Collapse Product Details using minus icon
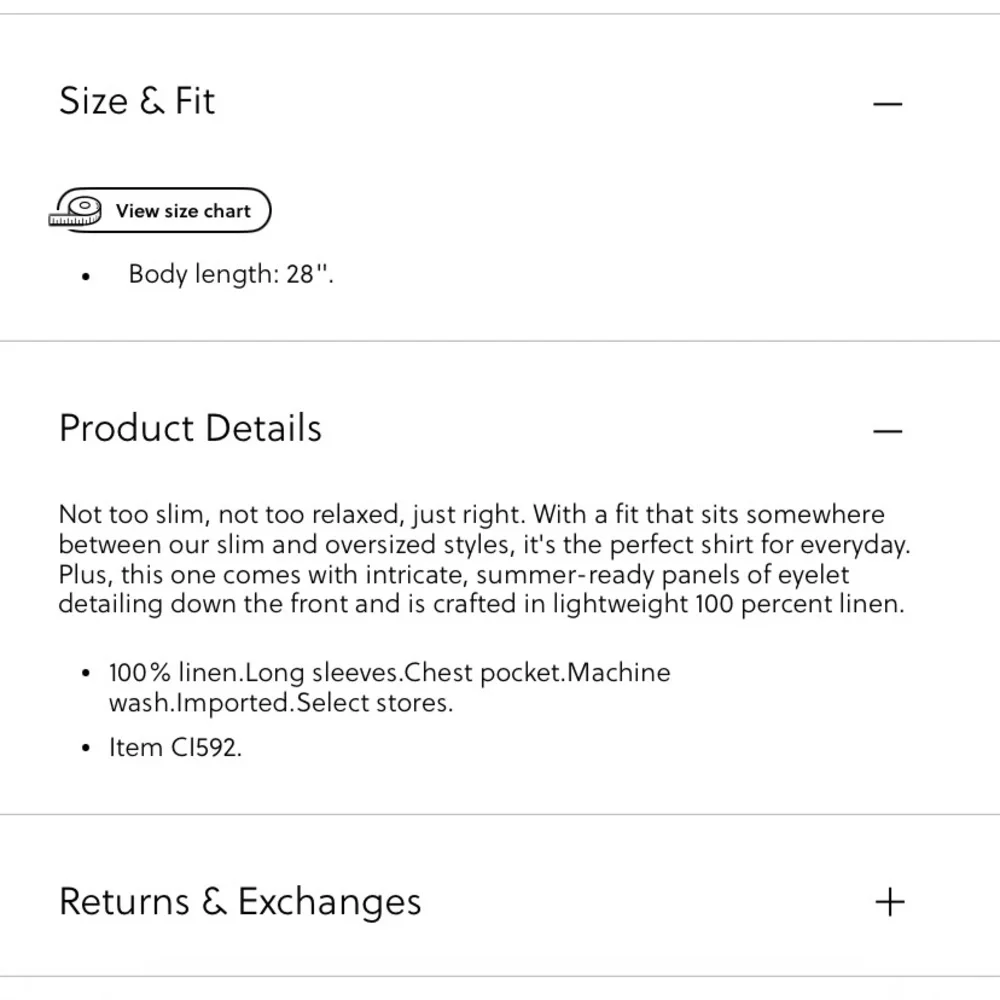The image size is (1000, 1000). point(888,431)
